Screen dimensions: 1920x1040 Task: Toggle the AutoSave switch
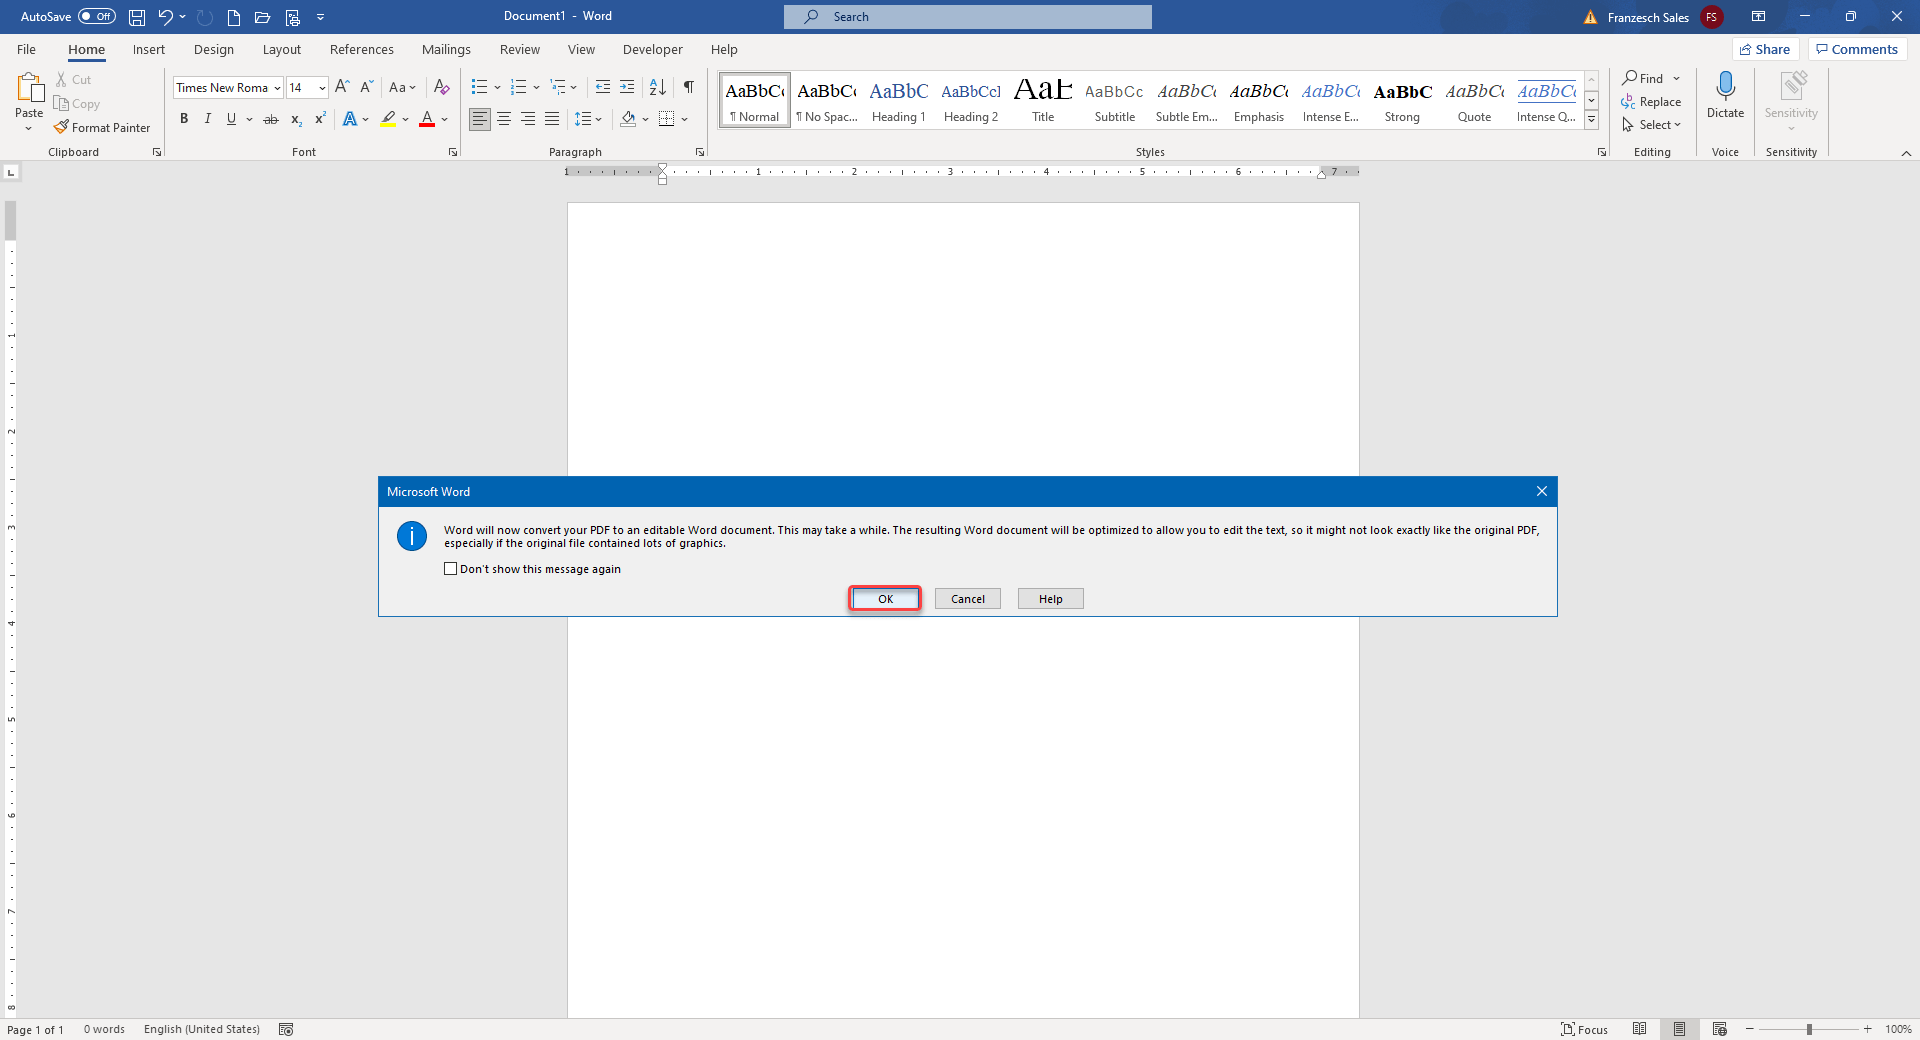click(x=97, y=16)
